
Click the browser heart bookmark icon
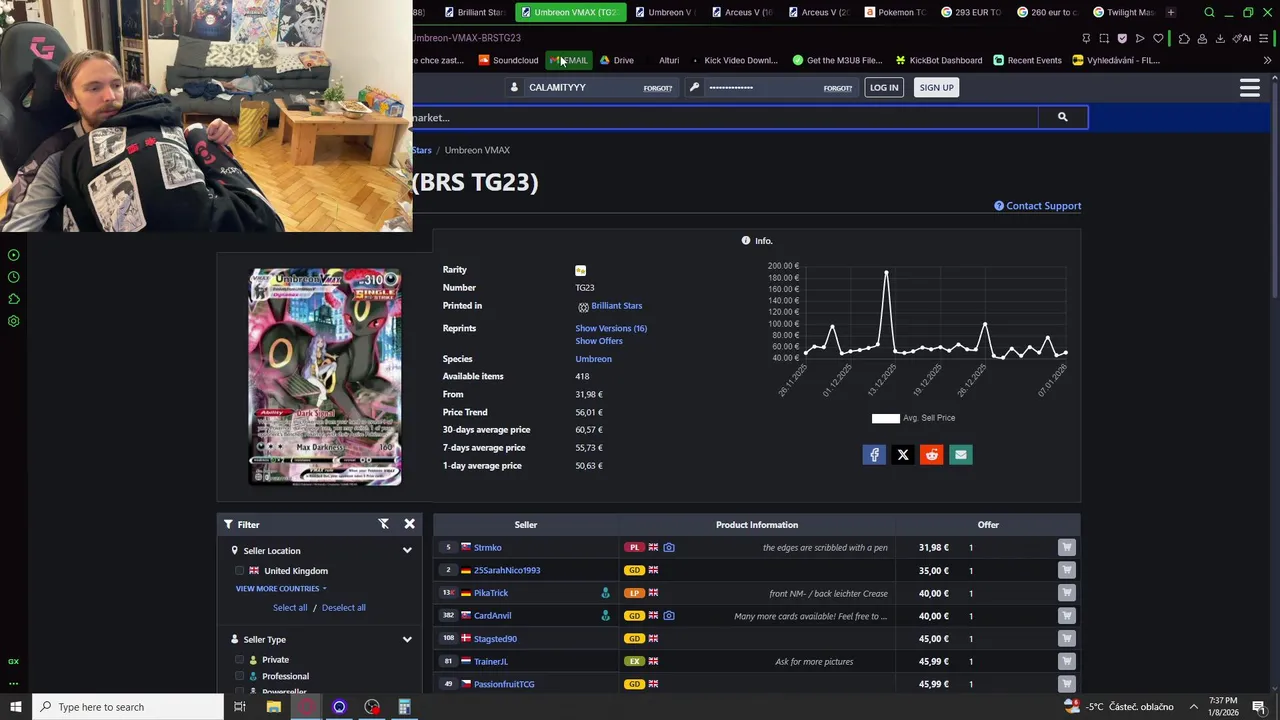click(x=1158, y=38)
